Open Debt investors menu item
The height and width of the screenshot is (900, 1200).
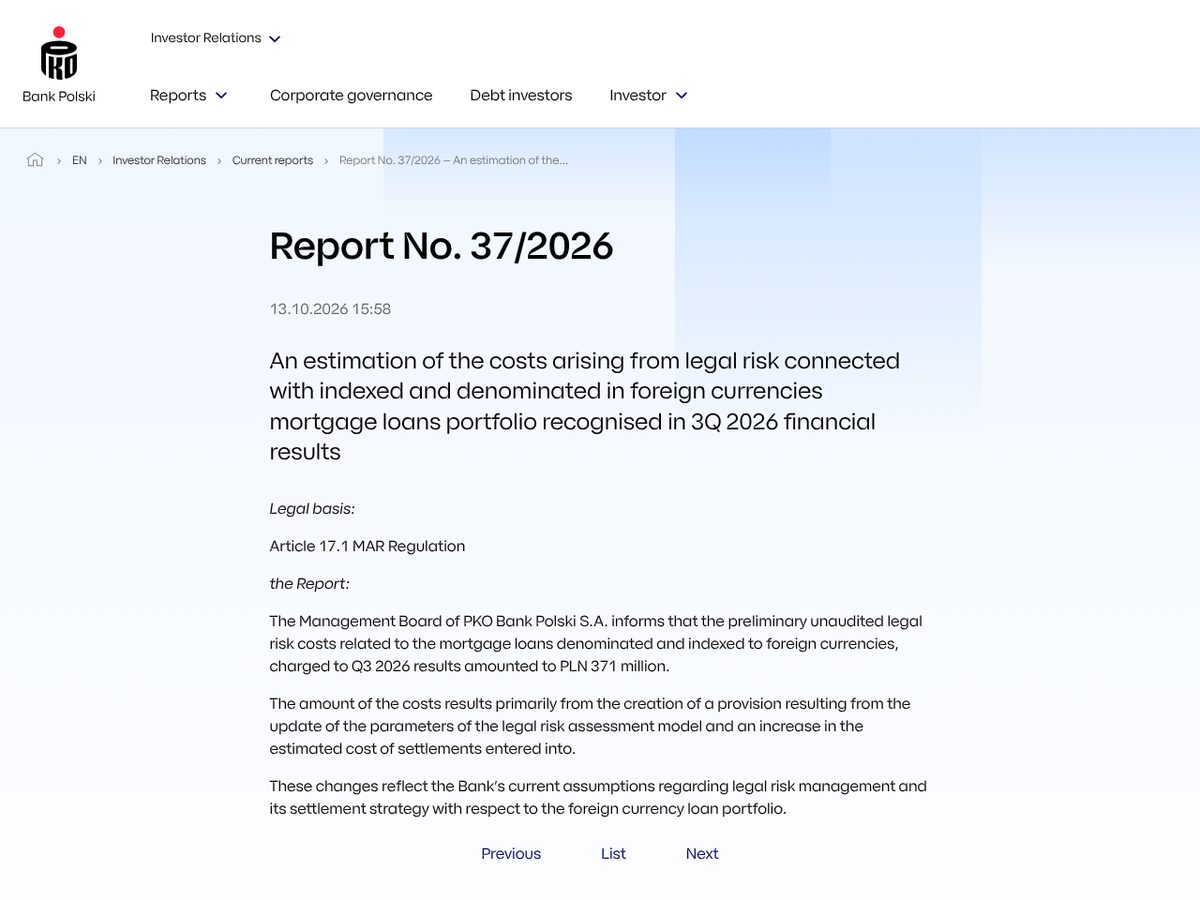click(521, 96)
